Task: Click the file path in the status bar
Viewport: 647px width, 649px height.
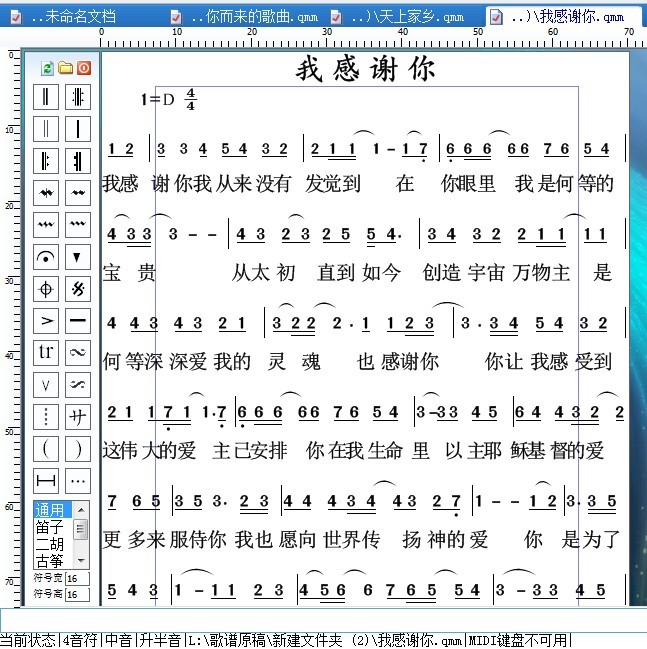Action: [x=325, y=640]
